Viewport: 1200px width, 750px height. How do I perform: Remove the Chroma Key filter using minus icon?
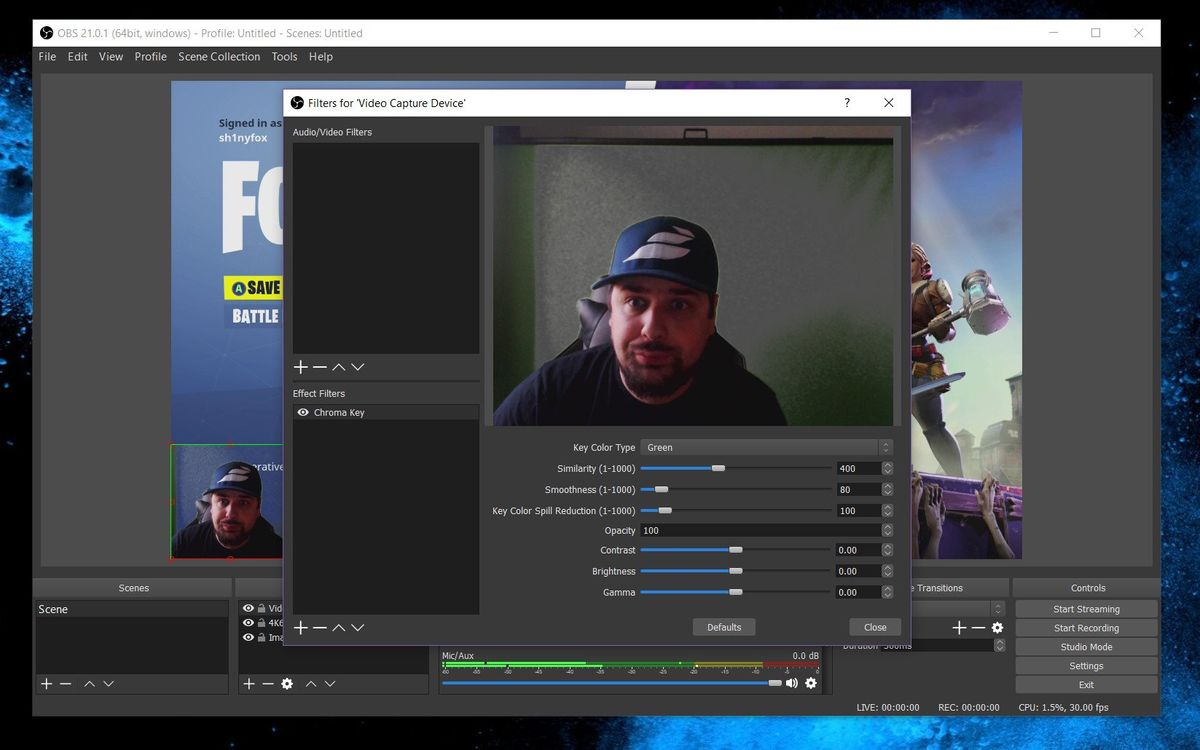click(x=318, y=627)
